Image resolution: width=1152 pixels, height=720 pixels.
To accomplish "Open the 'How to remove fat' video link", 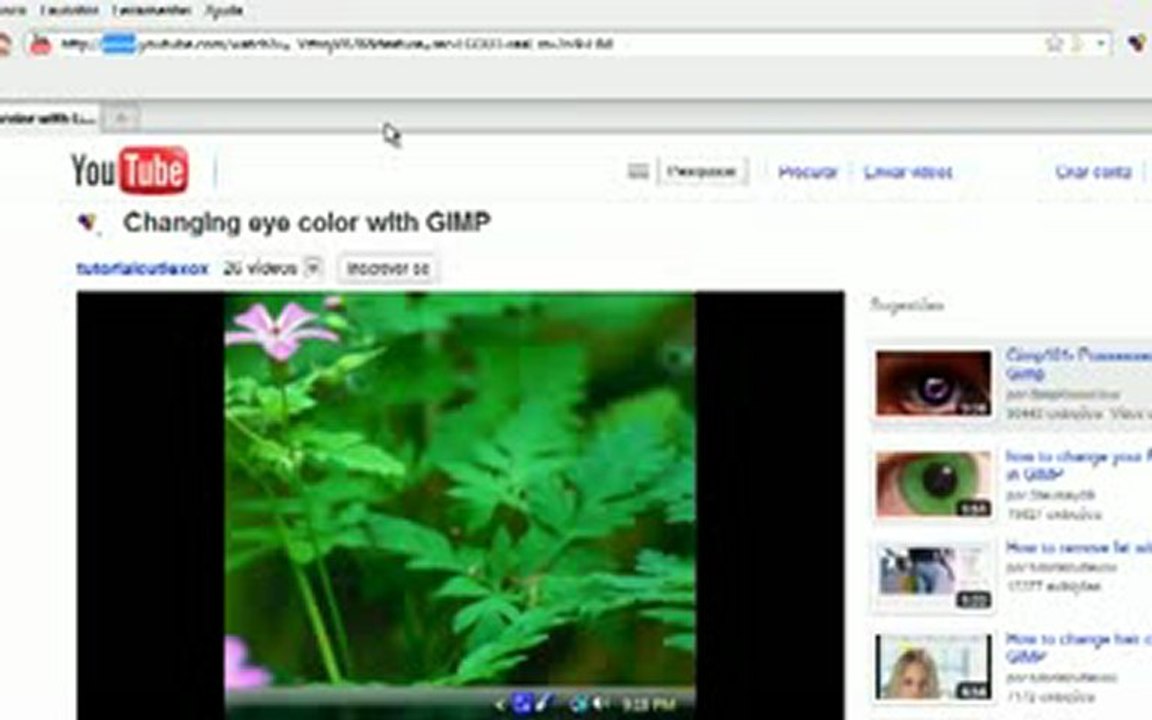I will (x=1079, y=548).
